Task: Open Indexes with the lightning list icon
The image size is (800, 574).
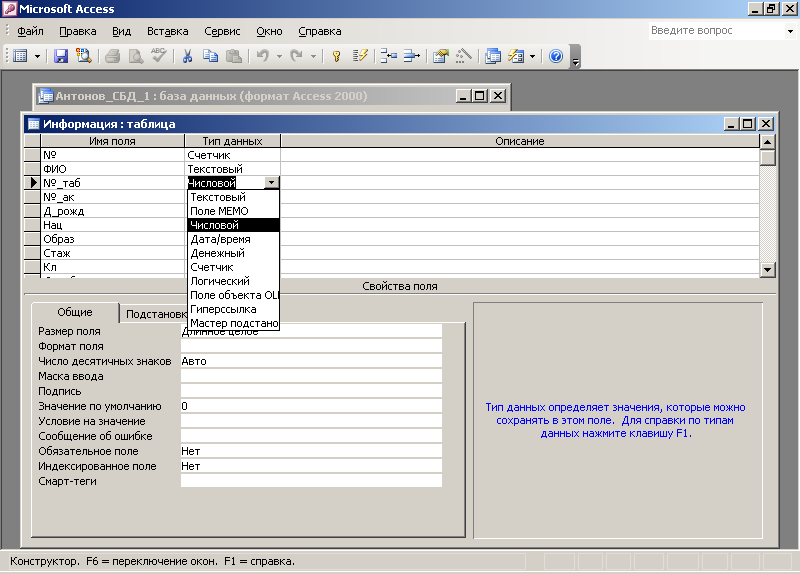Action: point(360,56)
